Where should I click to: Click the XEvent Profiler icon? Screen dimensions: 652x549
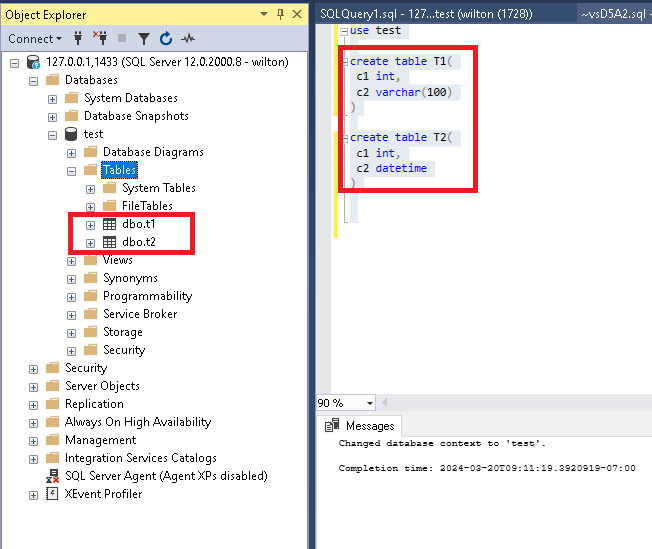click(52, 494)
